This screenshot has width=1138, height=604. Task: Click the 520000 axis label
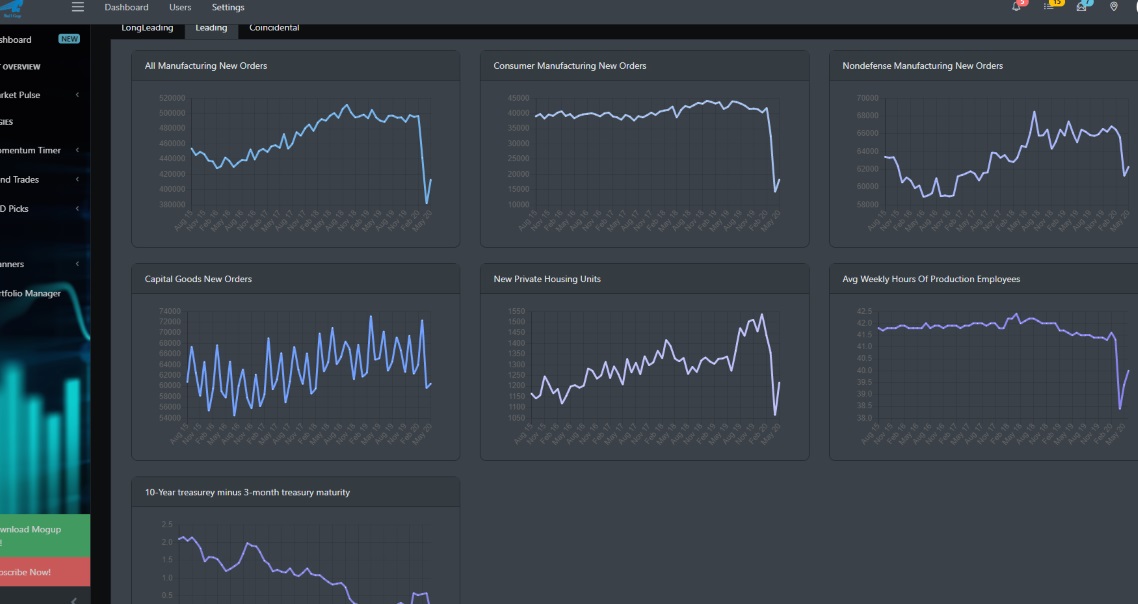click(171, 98)
